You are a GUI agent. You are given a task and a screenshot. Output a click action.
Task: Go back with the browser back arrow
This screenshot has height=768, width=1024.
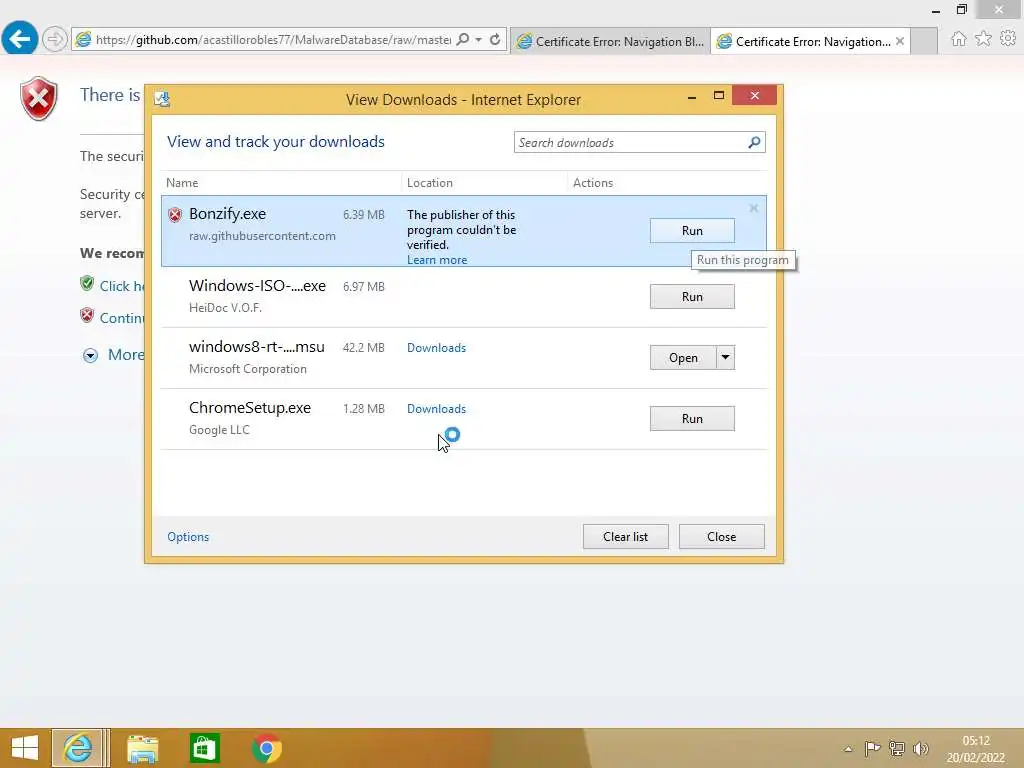20,39
